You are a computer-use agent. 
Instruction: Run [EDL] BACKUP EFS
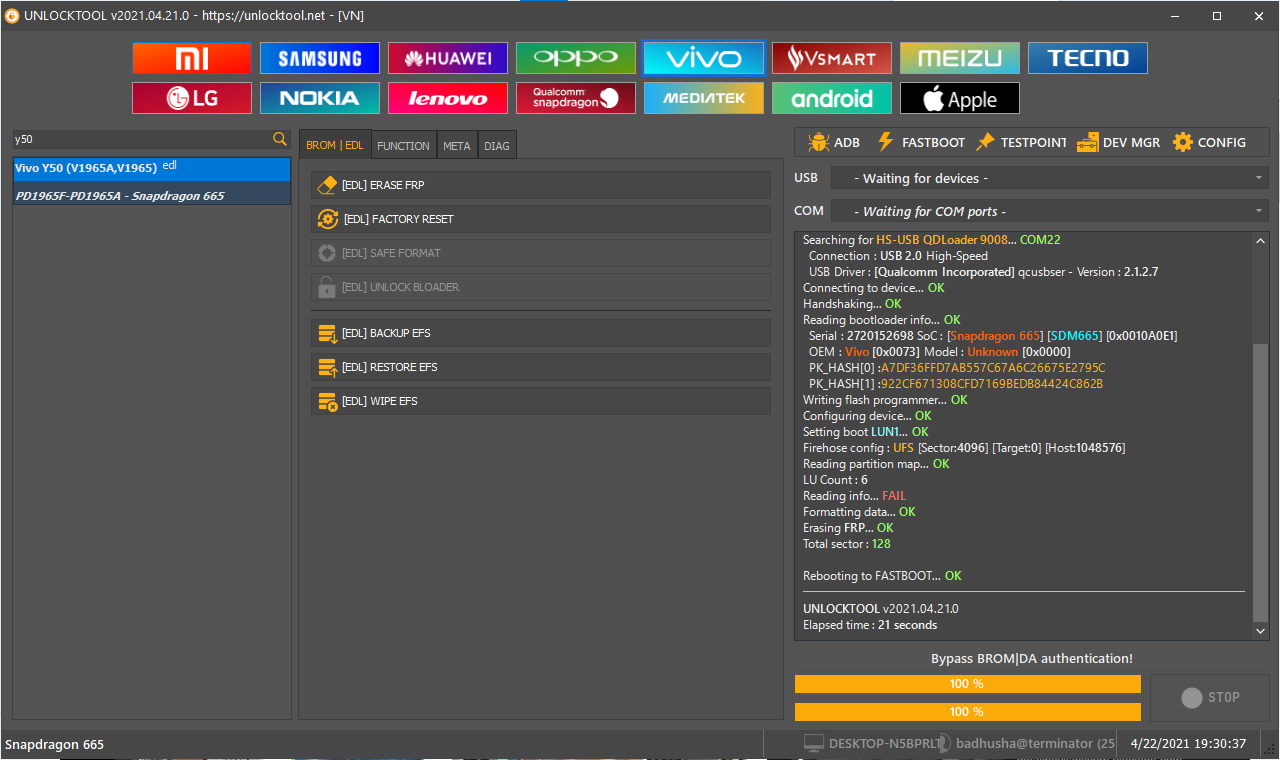pos(541,333)
